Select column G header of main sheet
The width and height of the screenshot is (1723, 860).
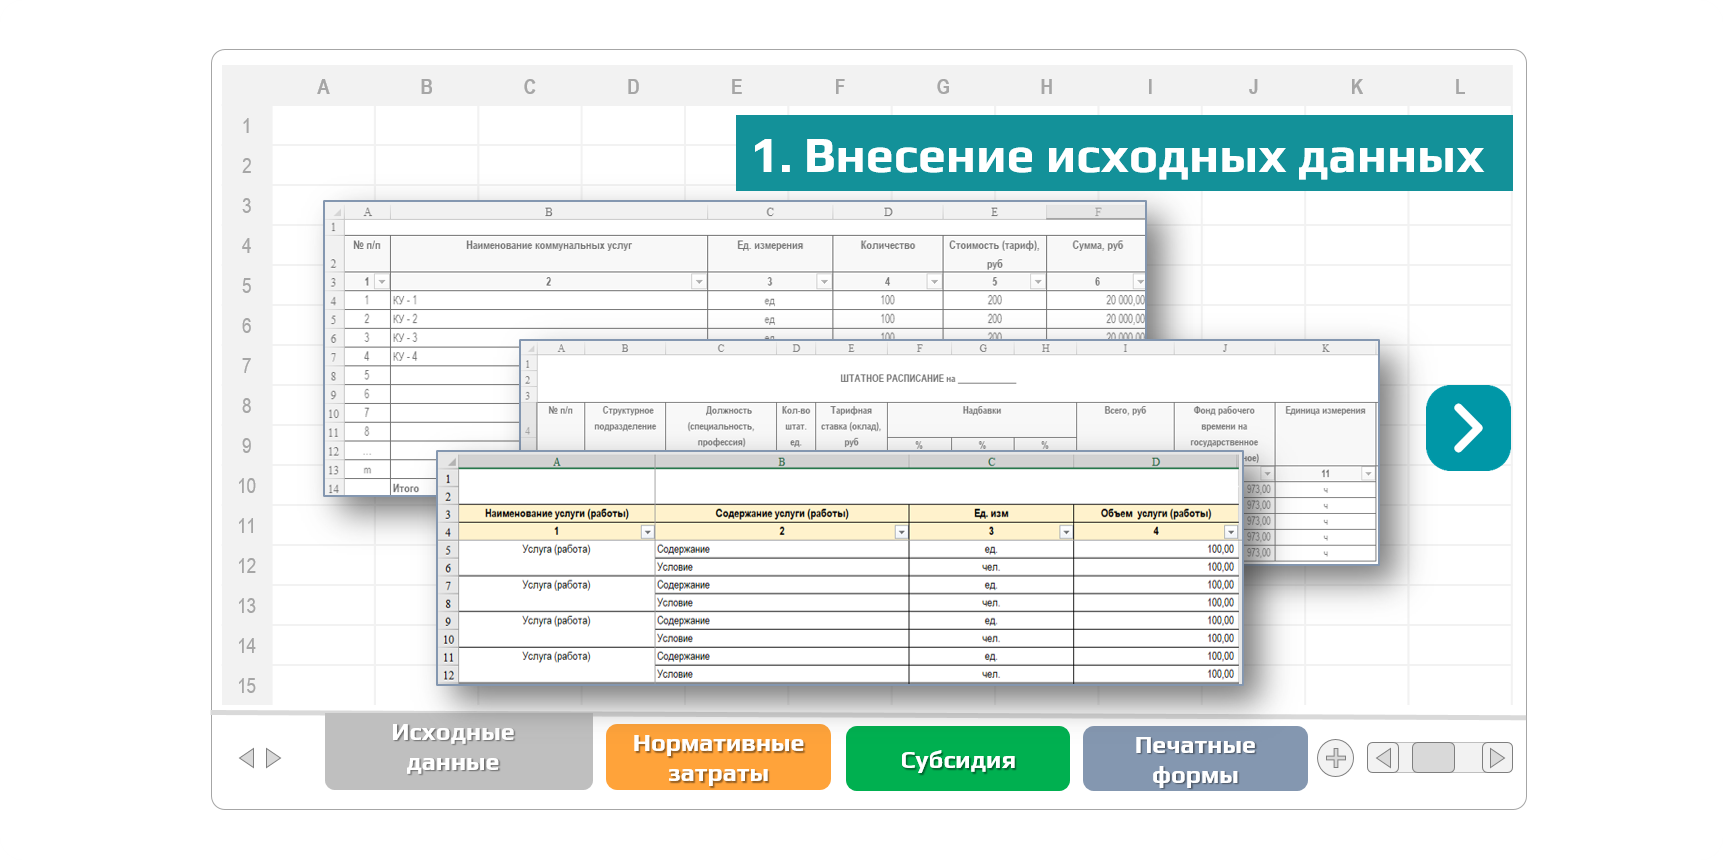pos(942,87)
